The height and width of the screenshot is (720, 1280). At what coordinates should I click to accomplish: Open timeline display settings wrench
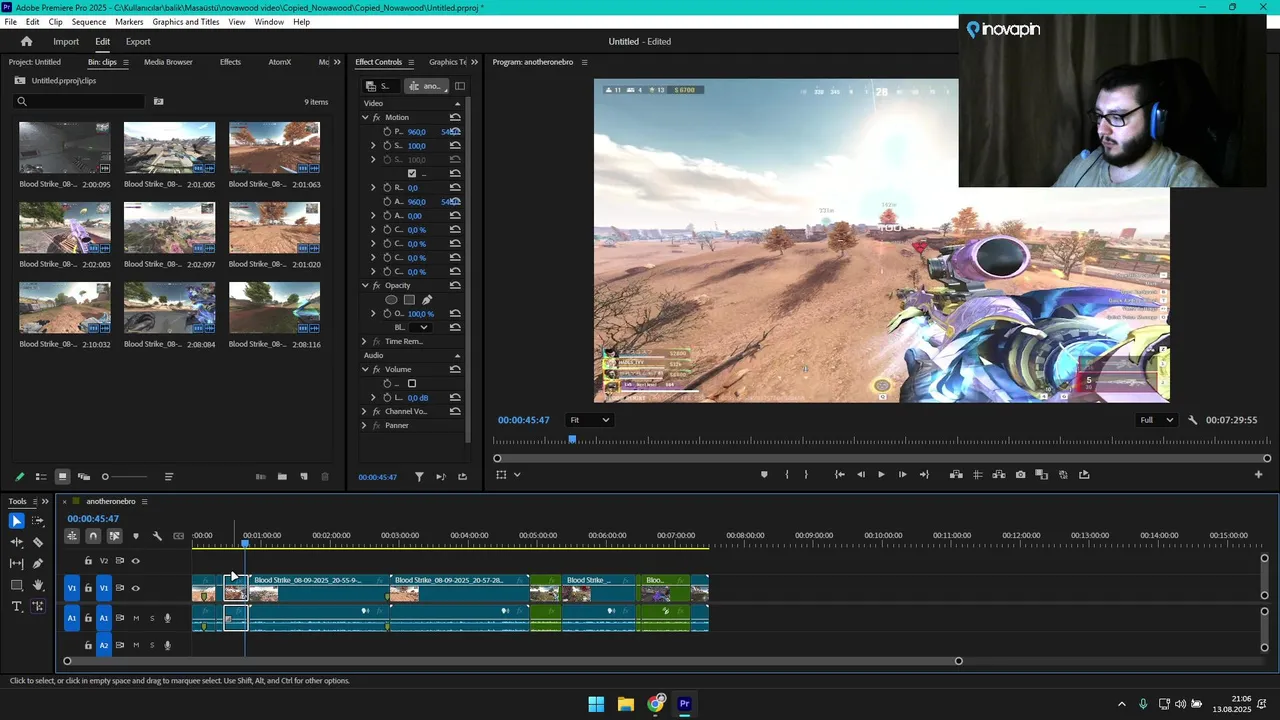157,536
